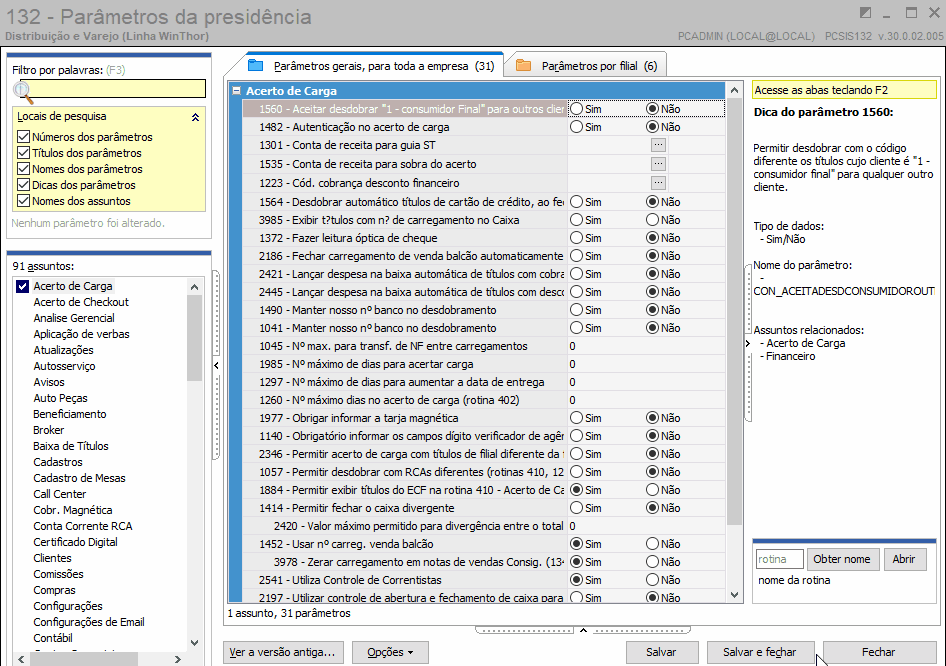
Task: Collapse left panel using the splitter arrow
Action: point(216,366)
